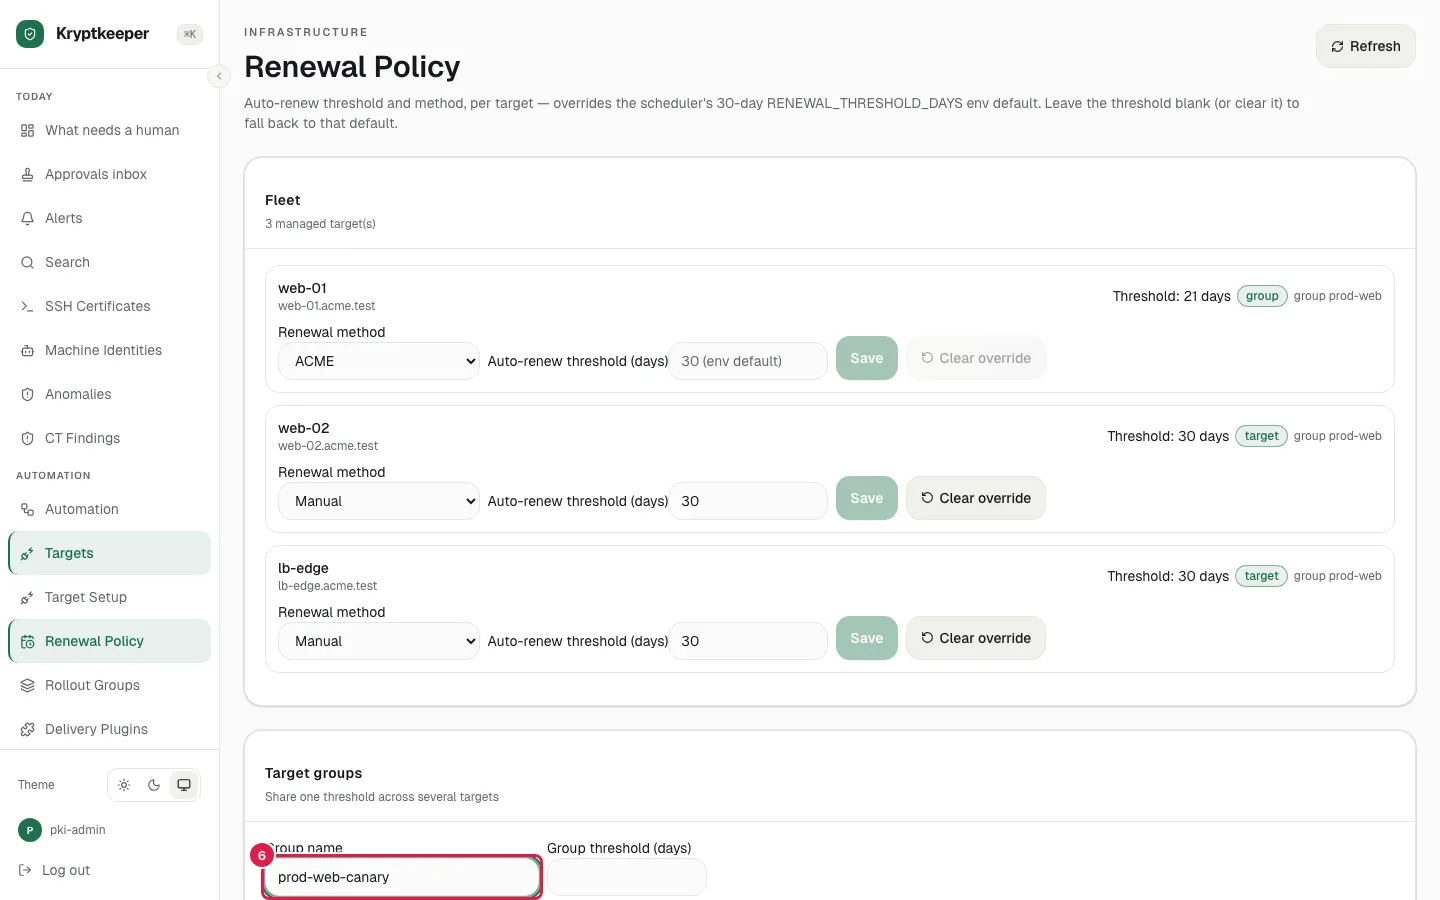Click '3 managed target(s)' text
The width and height of the screenshot is (1440, 900).
coord(320,224)
